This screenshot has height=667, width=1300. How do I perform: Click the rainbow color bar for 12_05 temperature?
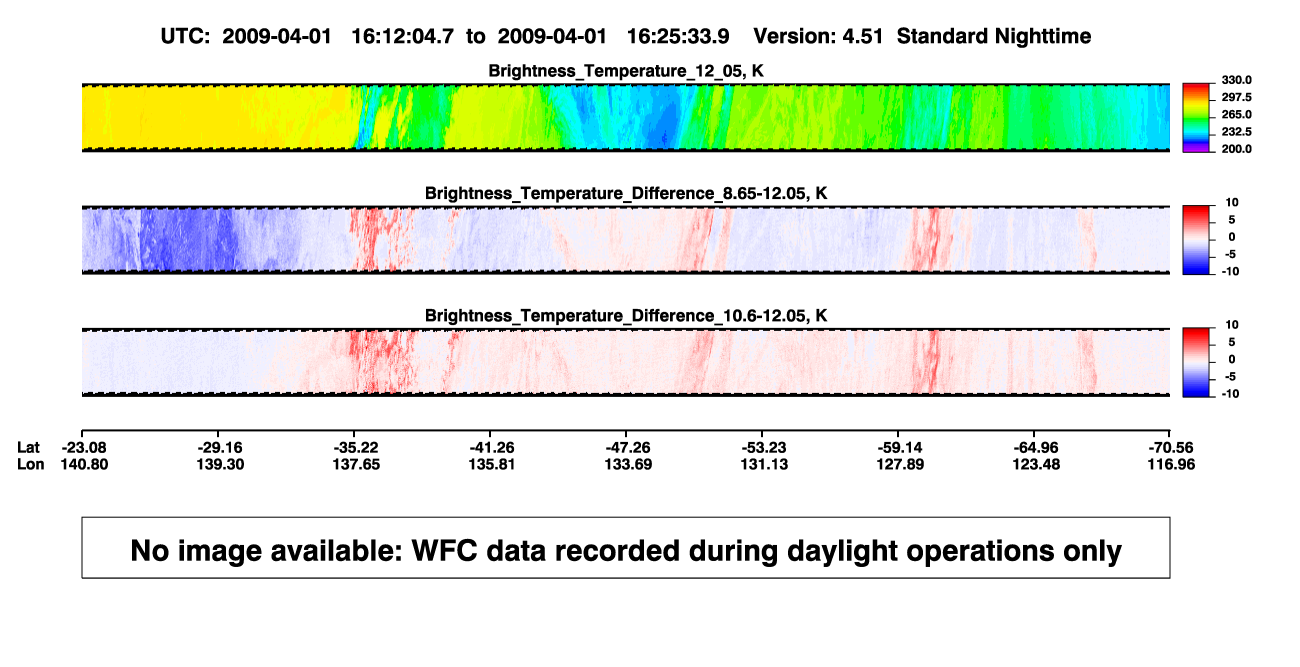click(x=1196, y=117)
